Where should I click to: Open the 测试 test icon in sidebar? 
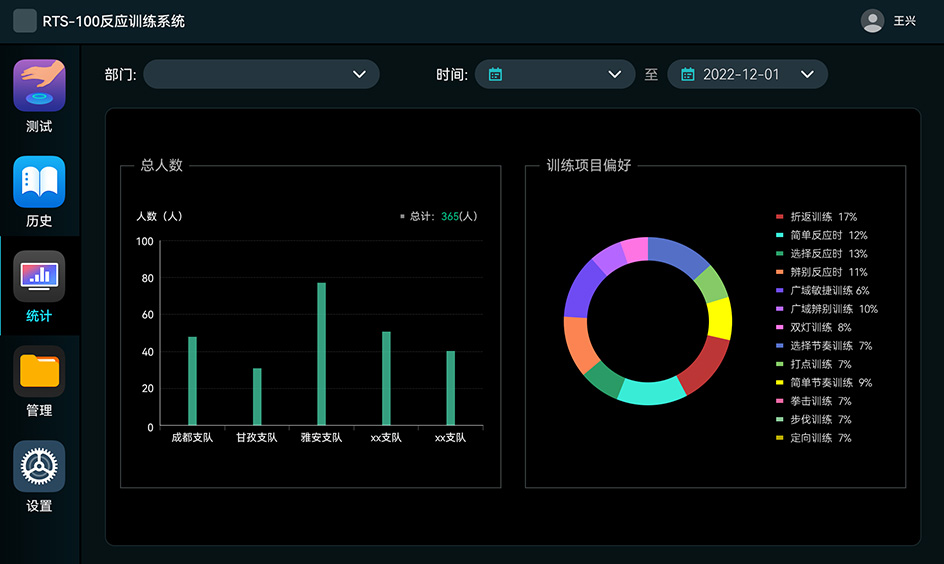coord(39,85)
